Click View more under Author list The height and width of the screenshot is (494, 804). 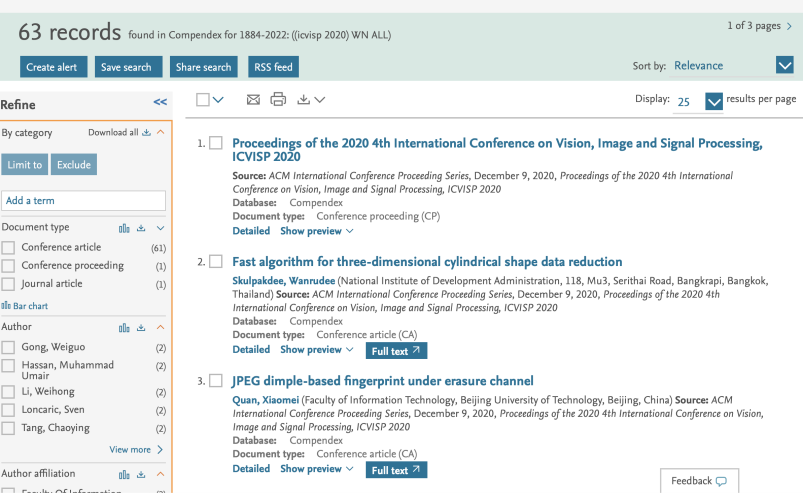(x=136, y=450)
